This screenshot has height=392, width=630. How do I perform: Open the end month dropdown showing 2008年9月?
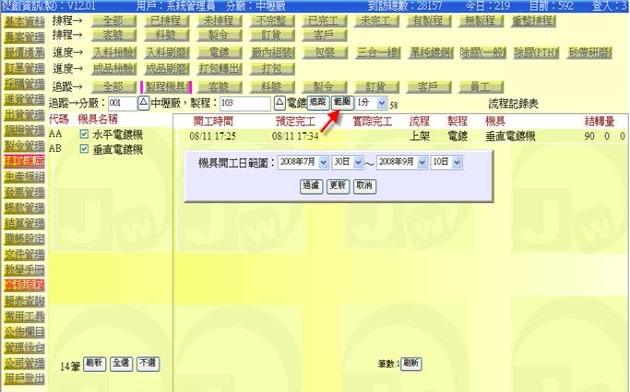click(422, 162)
